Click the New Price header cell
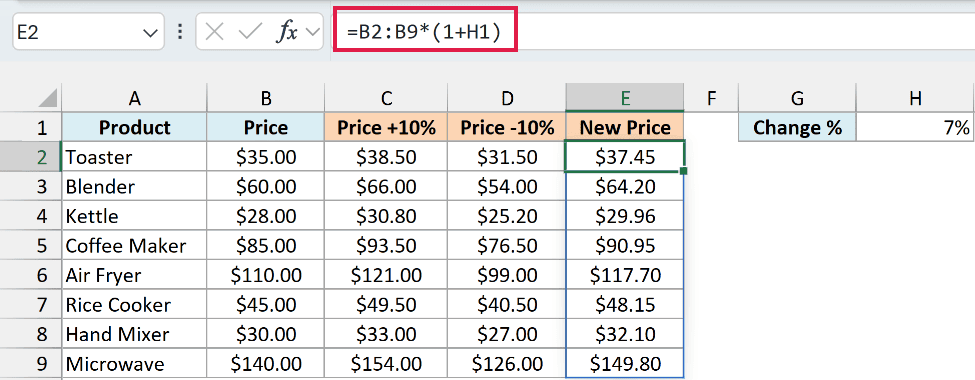 625,127
